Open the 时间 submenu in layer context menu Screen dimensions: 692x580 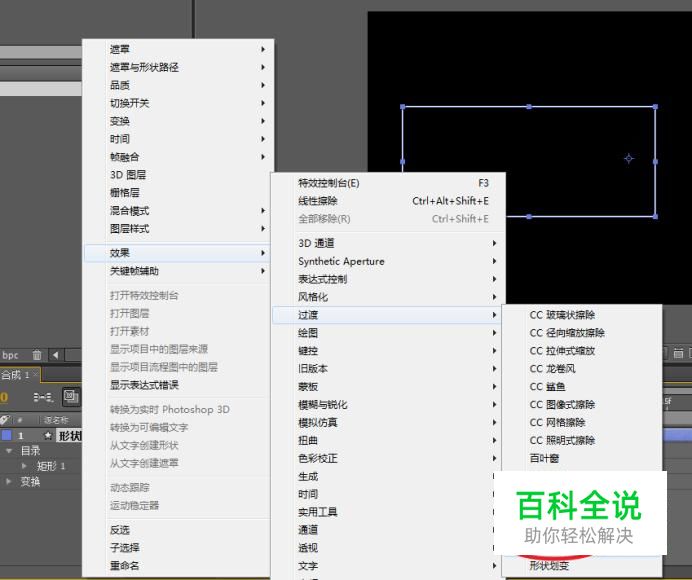click(178, 139)
